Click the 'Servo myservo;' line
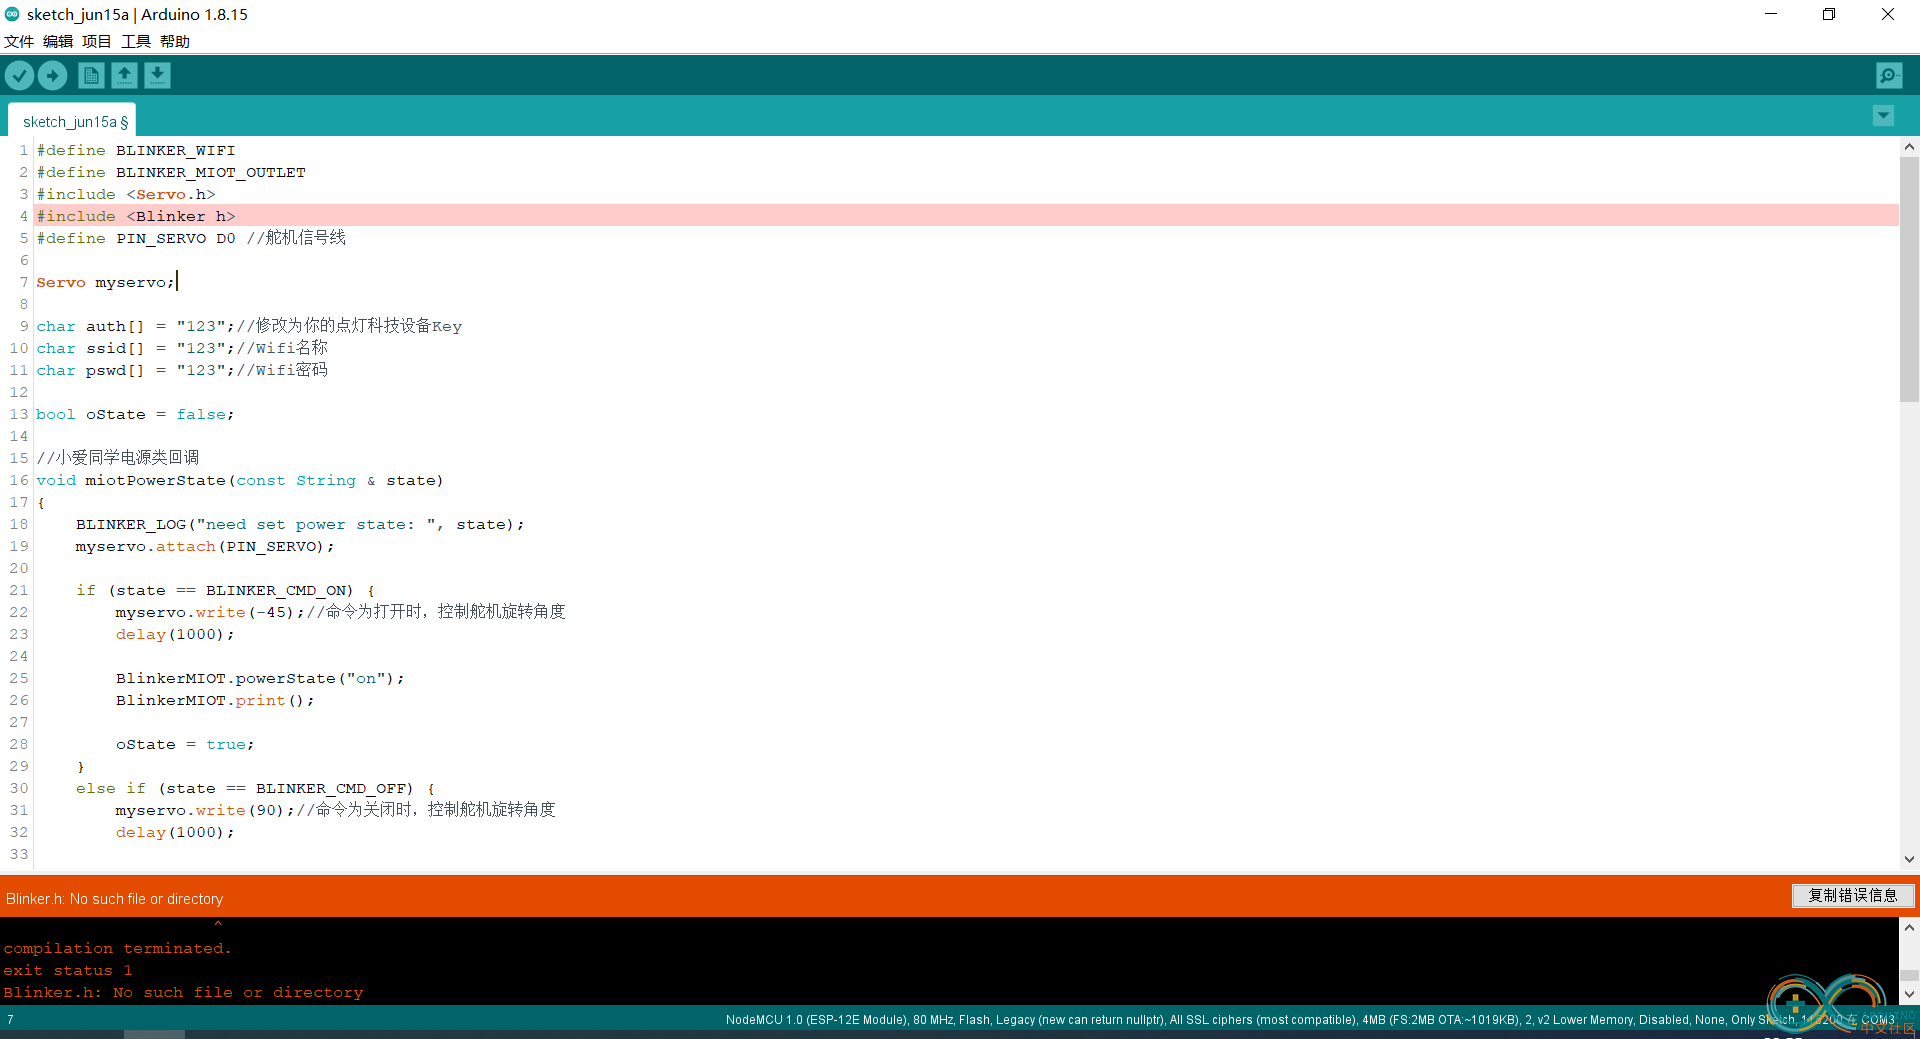The image size is (1920, 1039). coord(106,282)
